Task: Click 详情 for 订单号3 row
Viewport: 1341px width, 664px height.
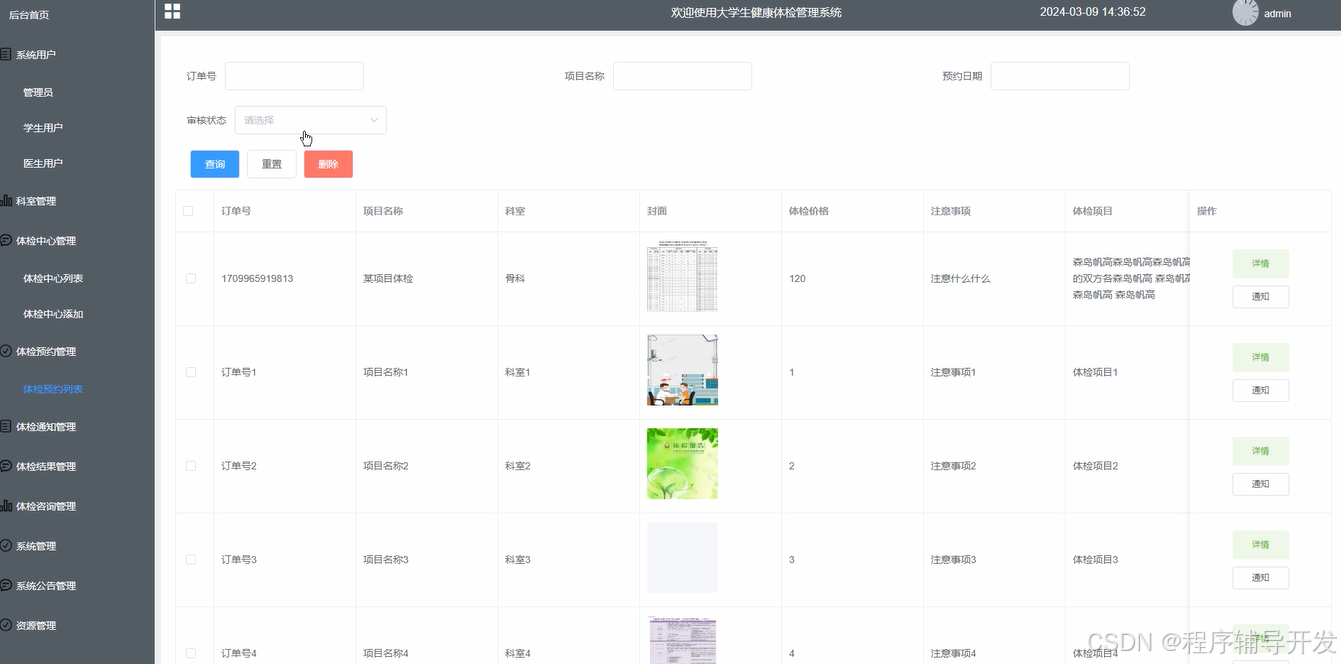Action: (1260, 545)
